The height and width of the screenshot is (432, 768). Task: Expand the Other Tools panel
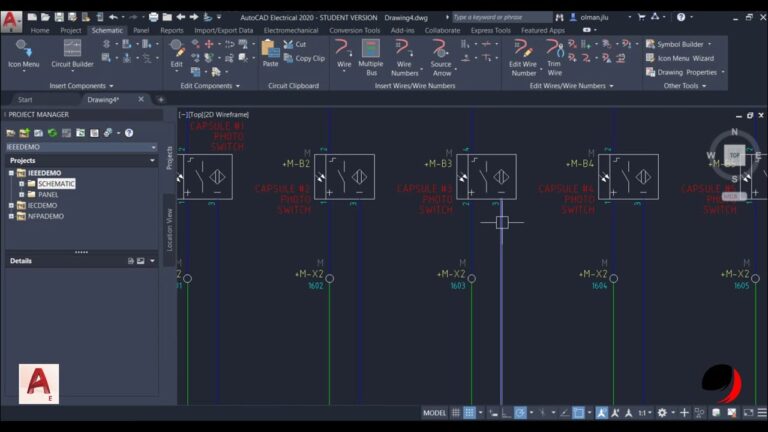685,86
